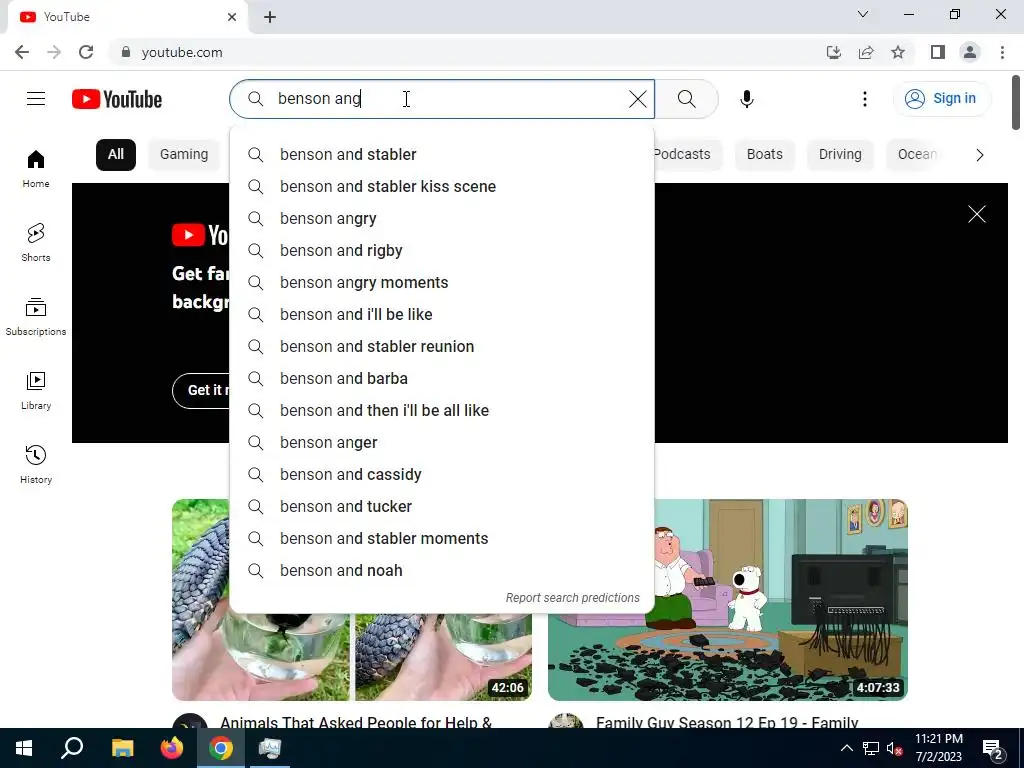Open Subscriptions in the sidebar

(36, 316)
